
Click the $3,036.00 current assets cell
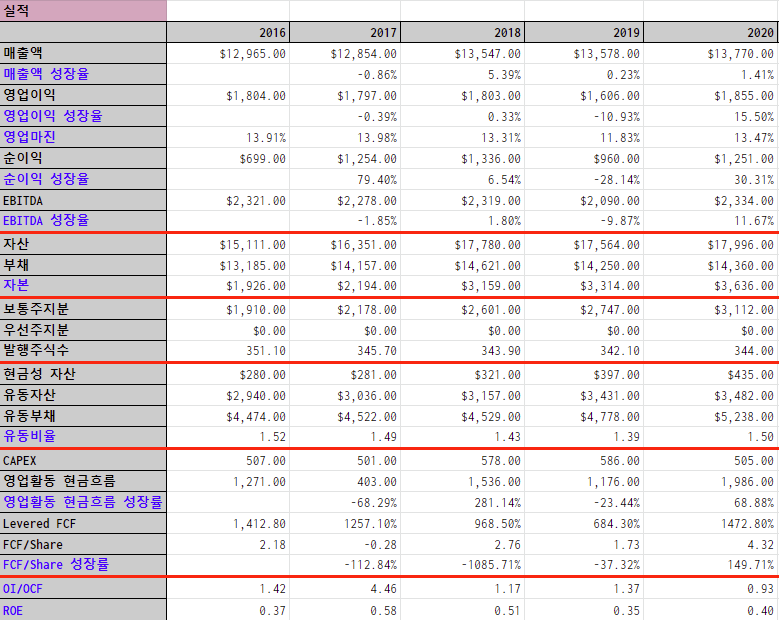click(x=345, y=395)
